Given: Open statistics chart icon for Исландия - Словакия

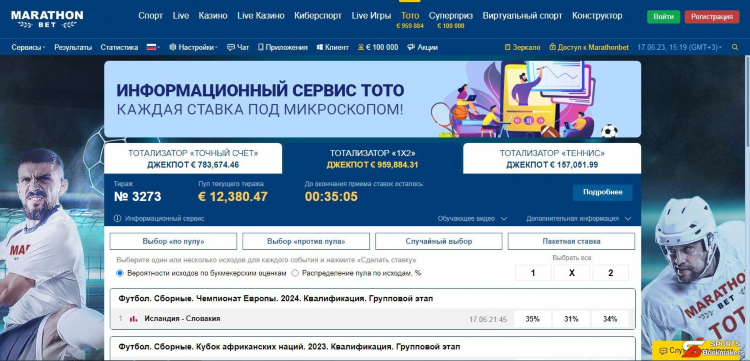Looking at the screenshot, I should coord(133,319).
